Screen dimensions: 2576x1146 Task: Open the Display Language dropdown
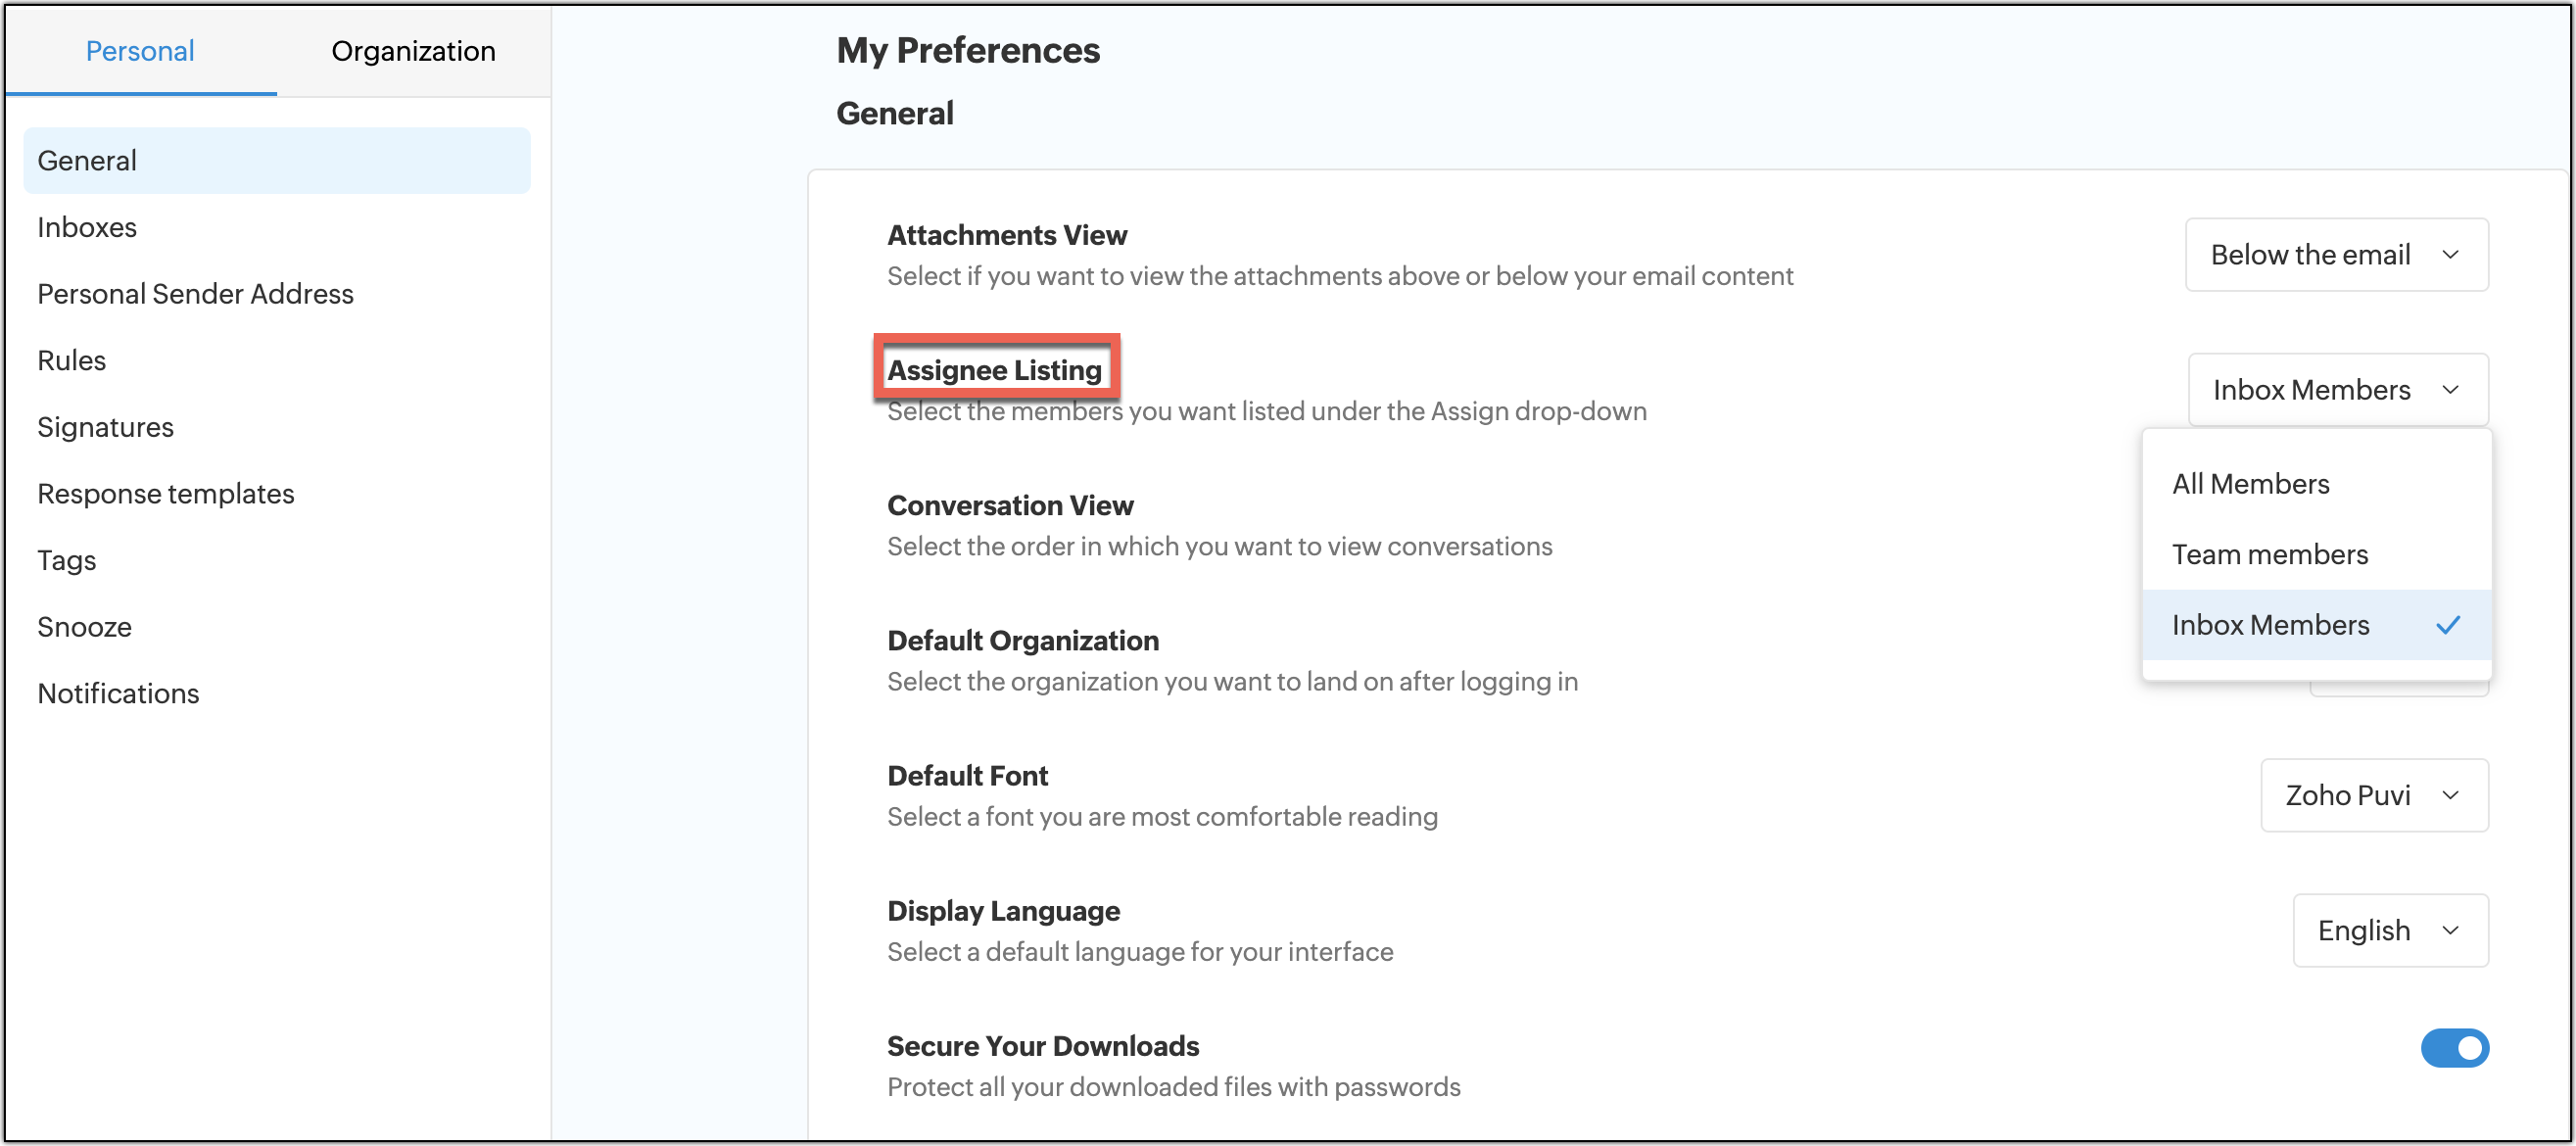pos(2389,930)
